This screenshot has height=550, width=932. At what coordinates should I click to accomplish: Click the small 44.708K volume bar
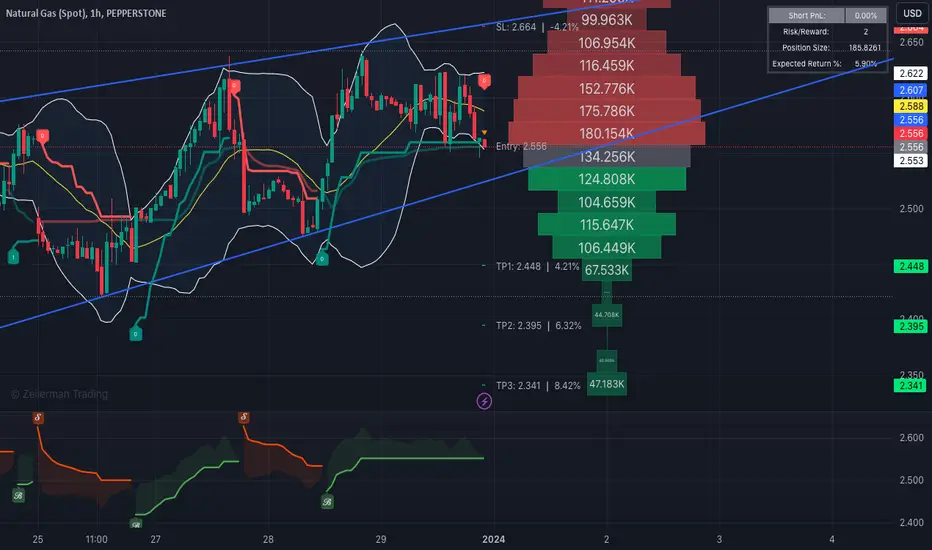click(607, 315)
